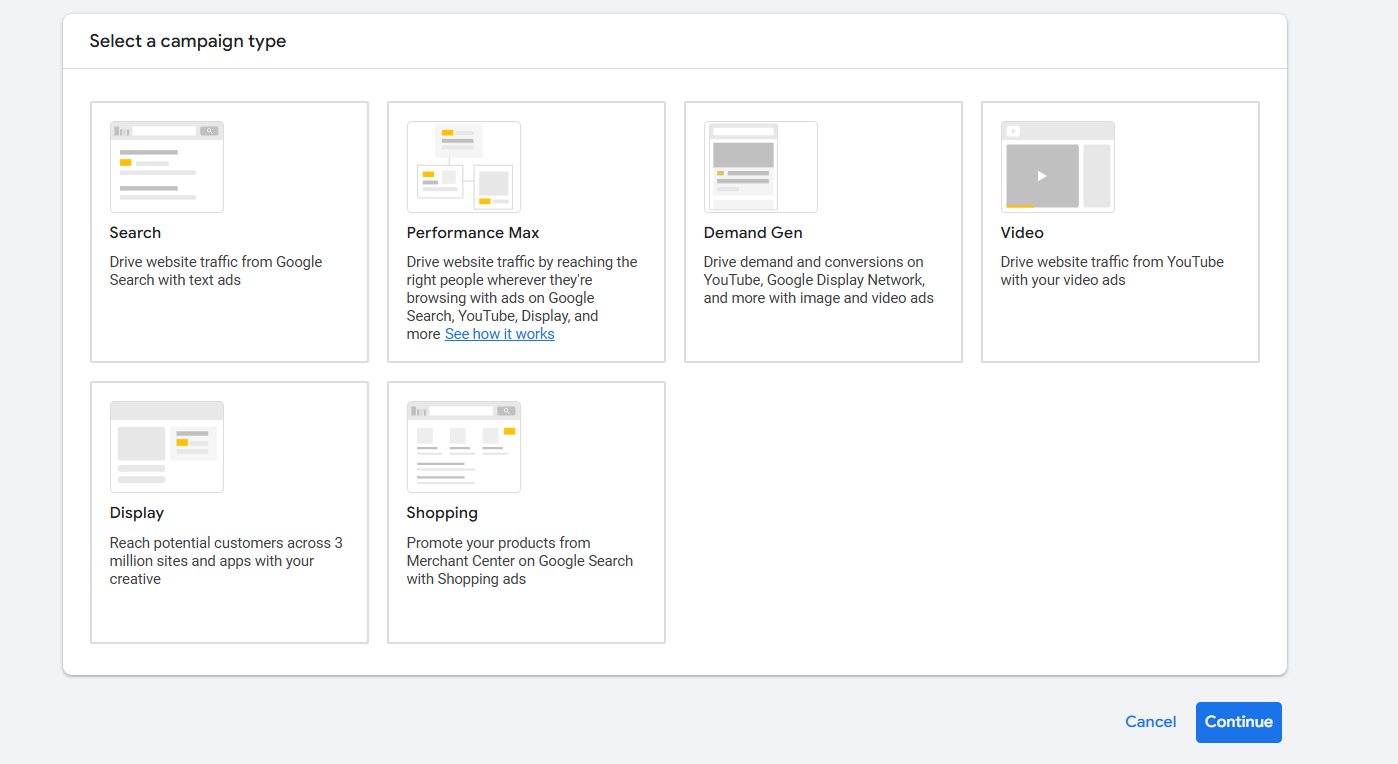Image resolution: width=1398 pixels, height=764 pixels.
Task: Click the Performance Max flowchart illustration
Action: pos(463,167)
